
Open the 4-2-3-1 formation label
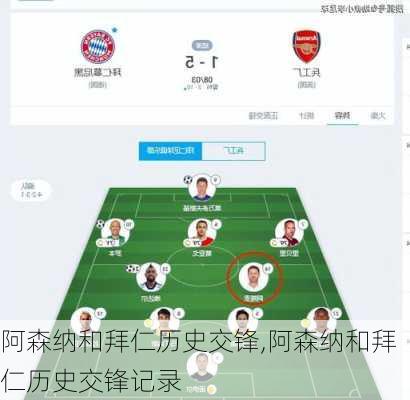[x=31, y=191]
